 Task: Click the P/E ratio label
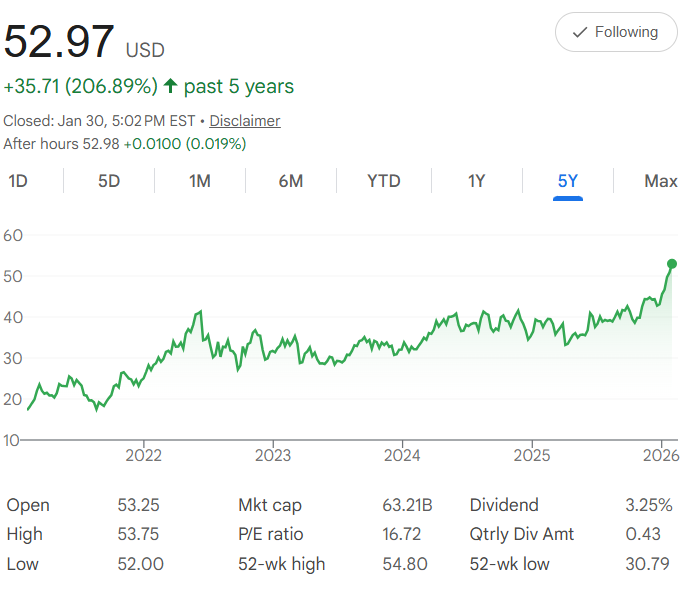coord(270,534)
